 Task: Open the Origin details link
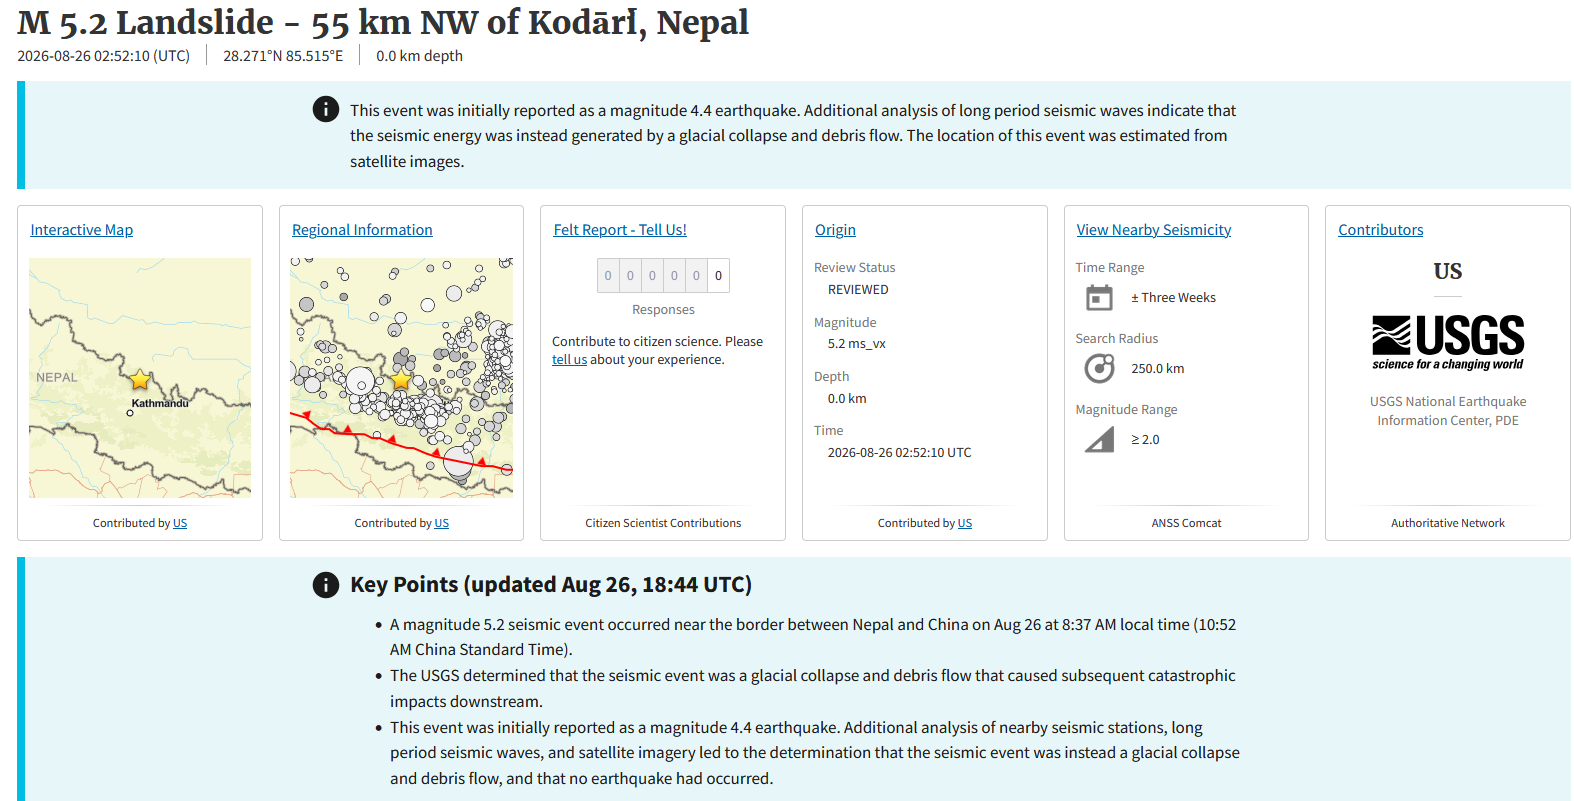click(x=835, y=230)
